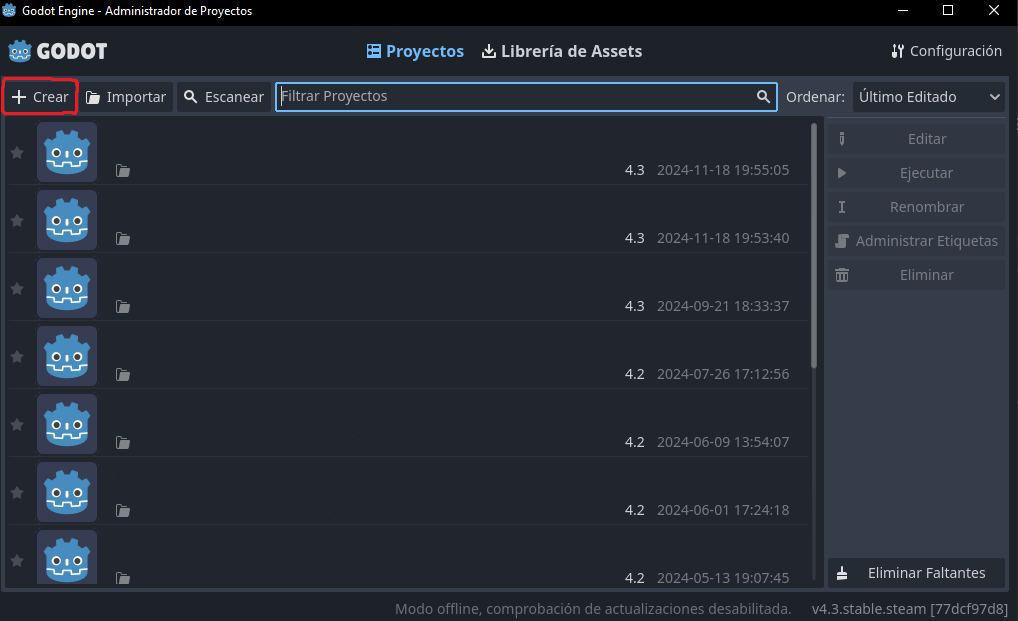This screenshot has width=1018, height=621.
Task: Open Administrar Etiquetas
Action: (916, 241)
